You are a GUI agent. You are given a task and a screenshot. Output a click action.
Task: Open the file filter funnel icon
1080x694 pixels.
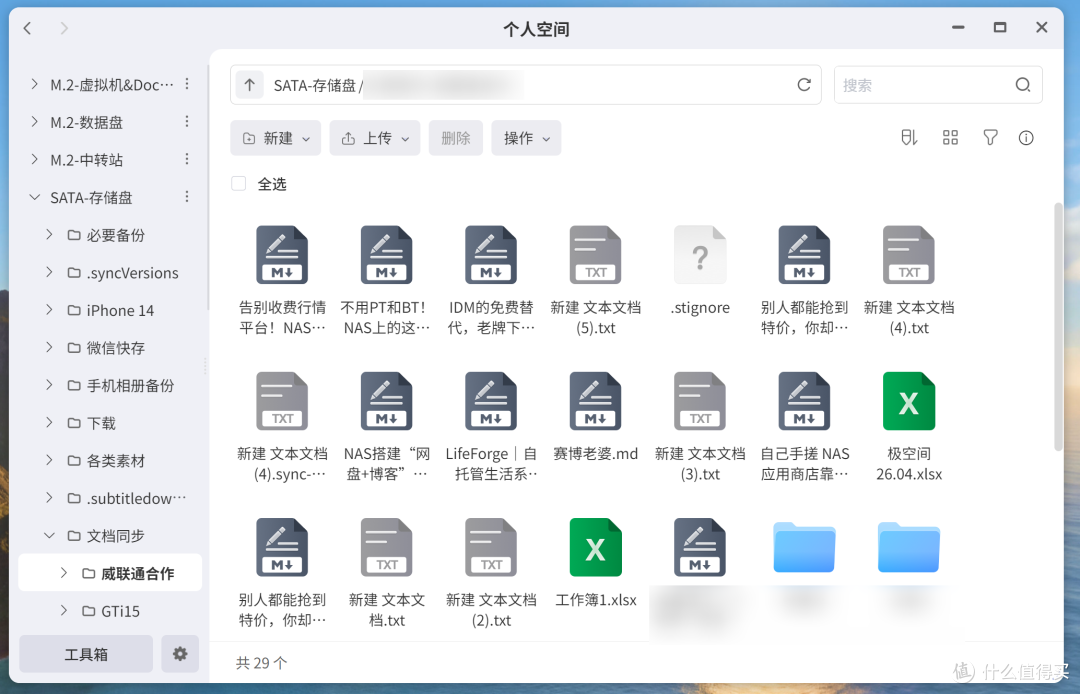click(990, 138)
